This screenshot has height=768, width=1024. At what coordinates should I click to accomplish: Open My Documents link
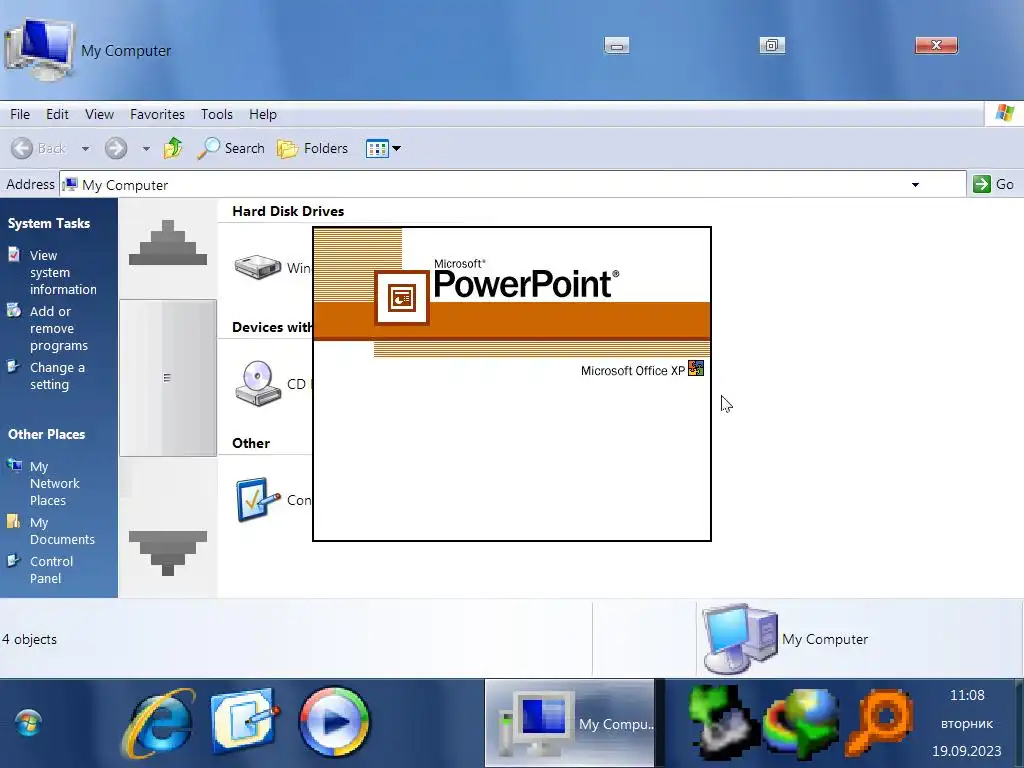point(62,531)
